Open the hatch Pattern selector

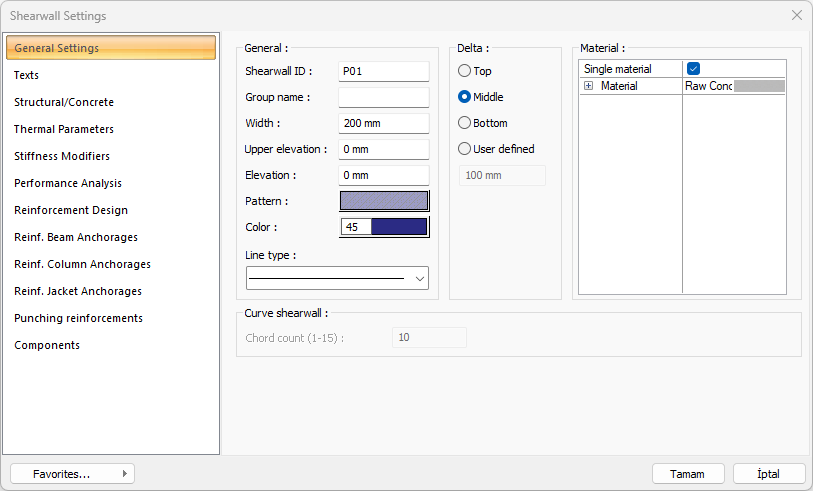384,201
